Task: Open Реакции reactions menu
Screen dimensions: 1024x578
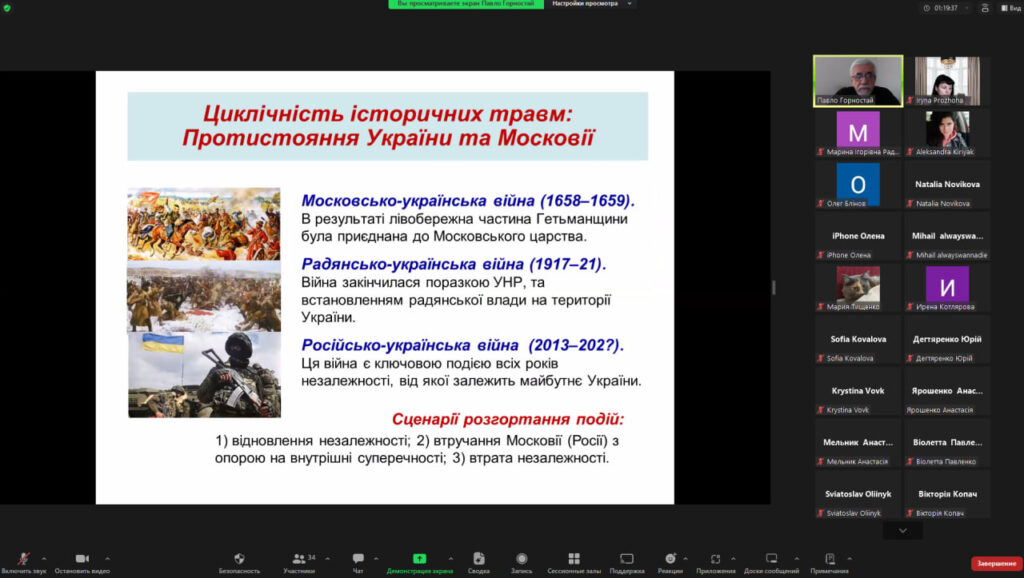Action: (670, 560)
